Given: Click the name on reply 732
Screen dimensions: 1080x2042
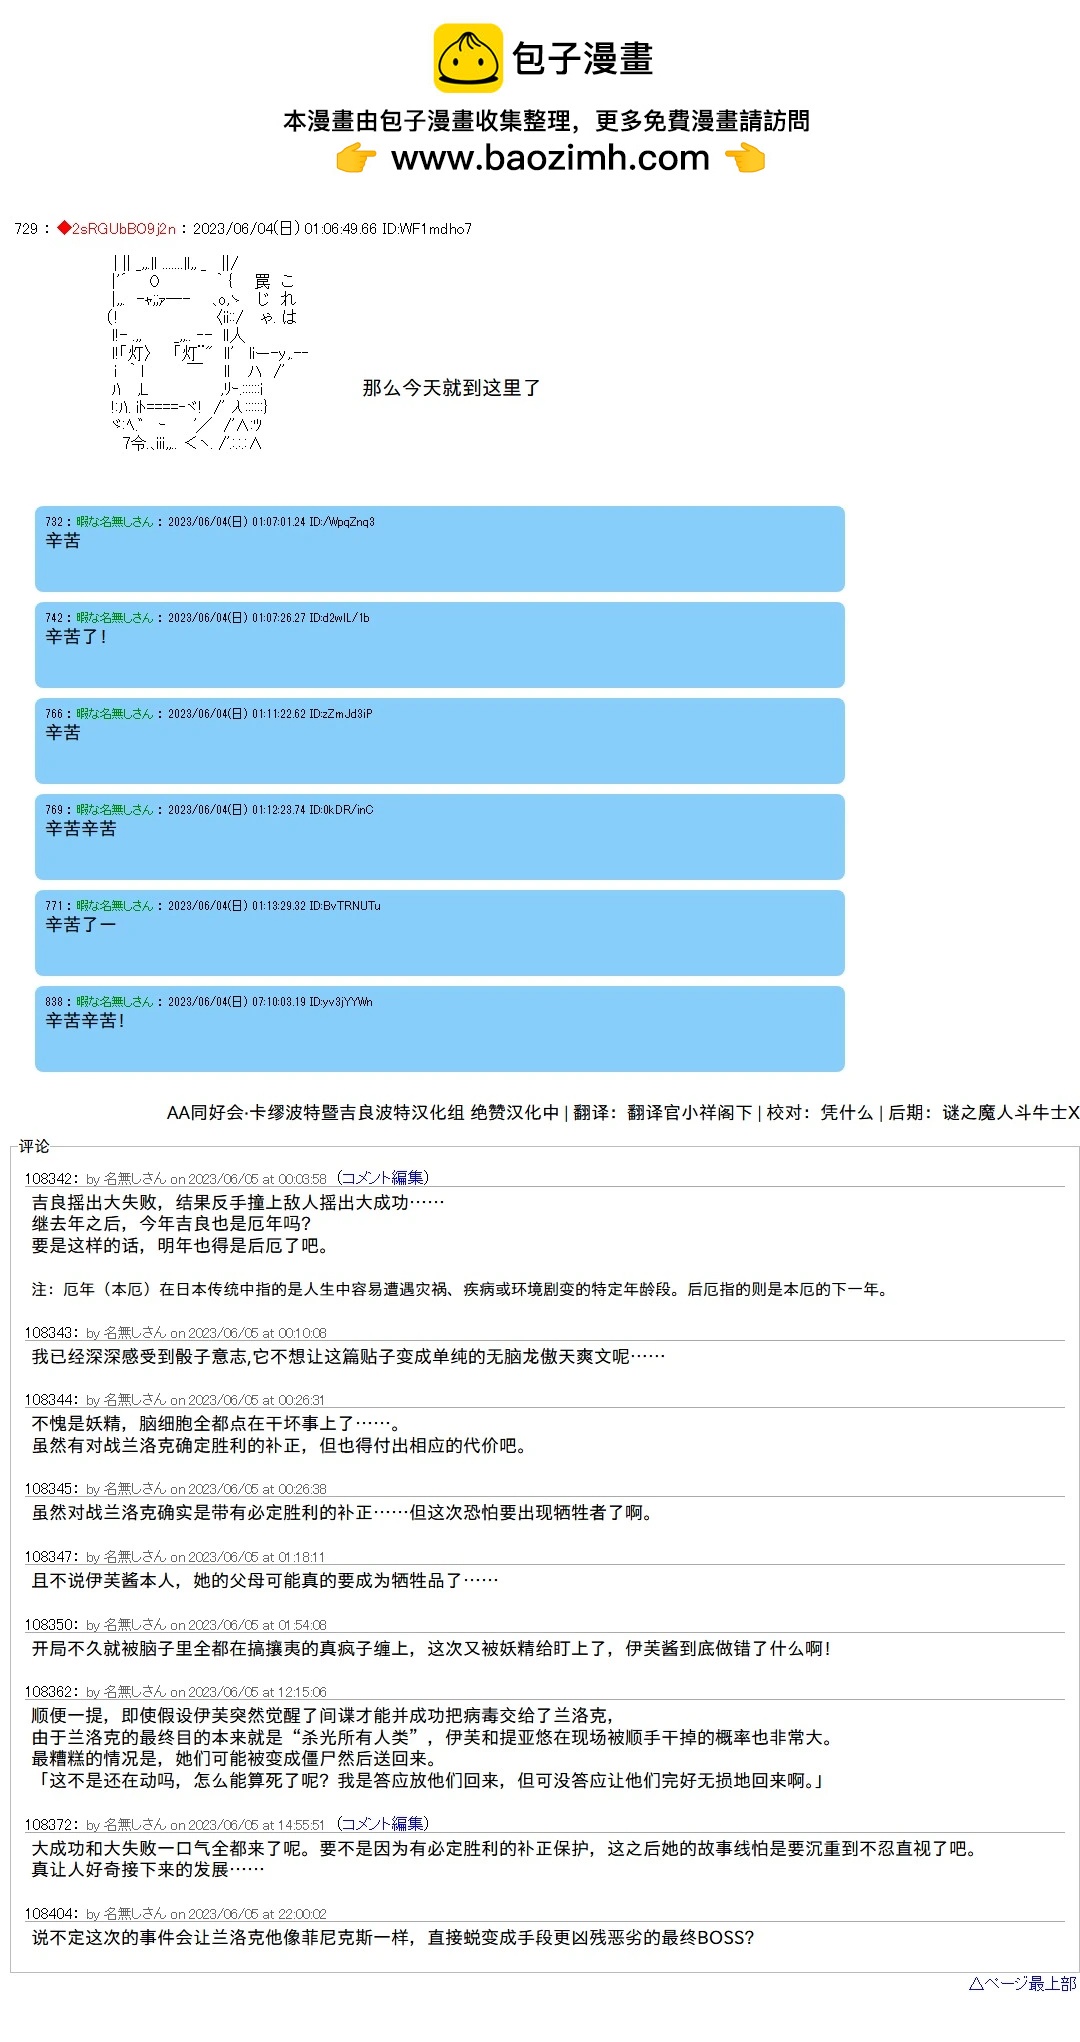Looking at the screenshot, I should [115, 522].
